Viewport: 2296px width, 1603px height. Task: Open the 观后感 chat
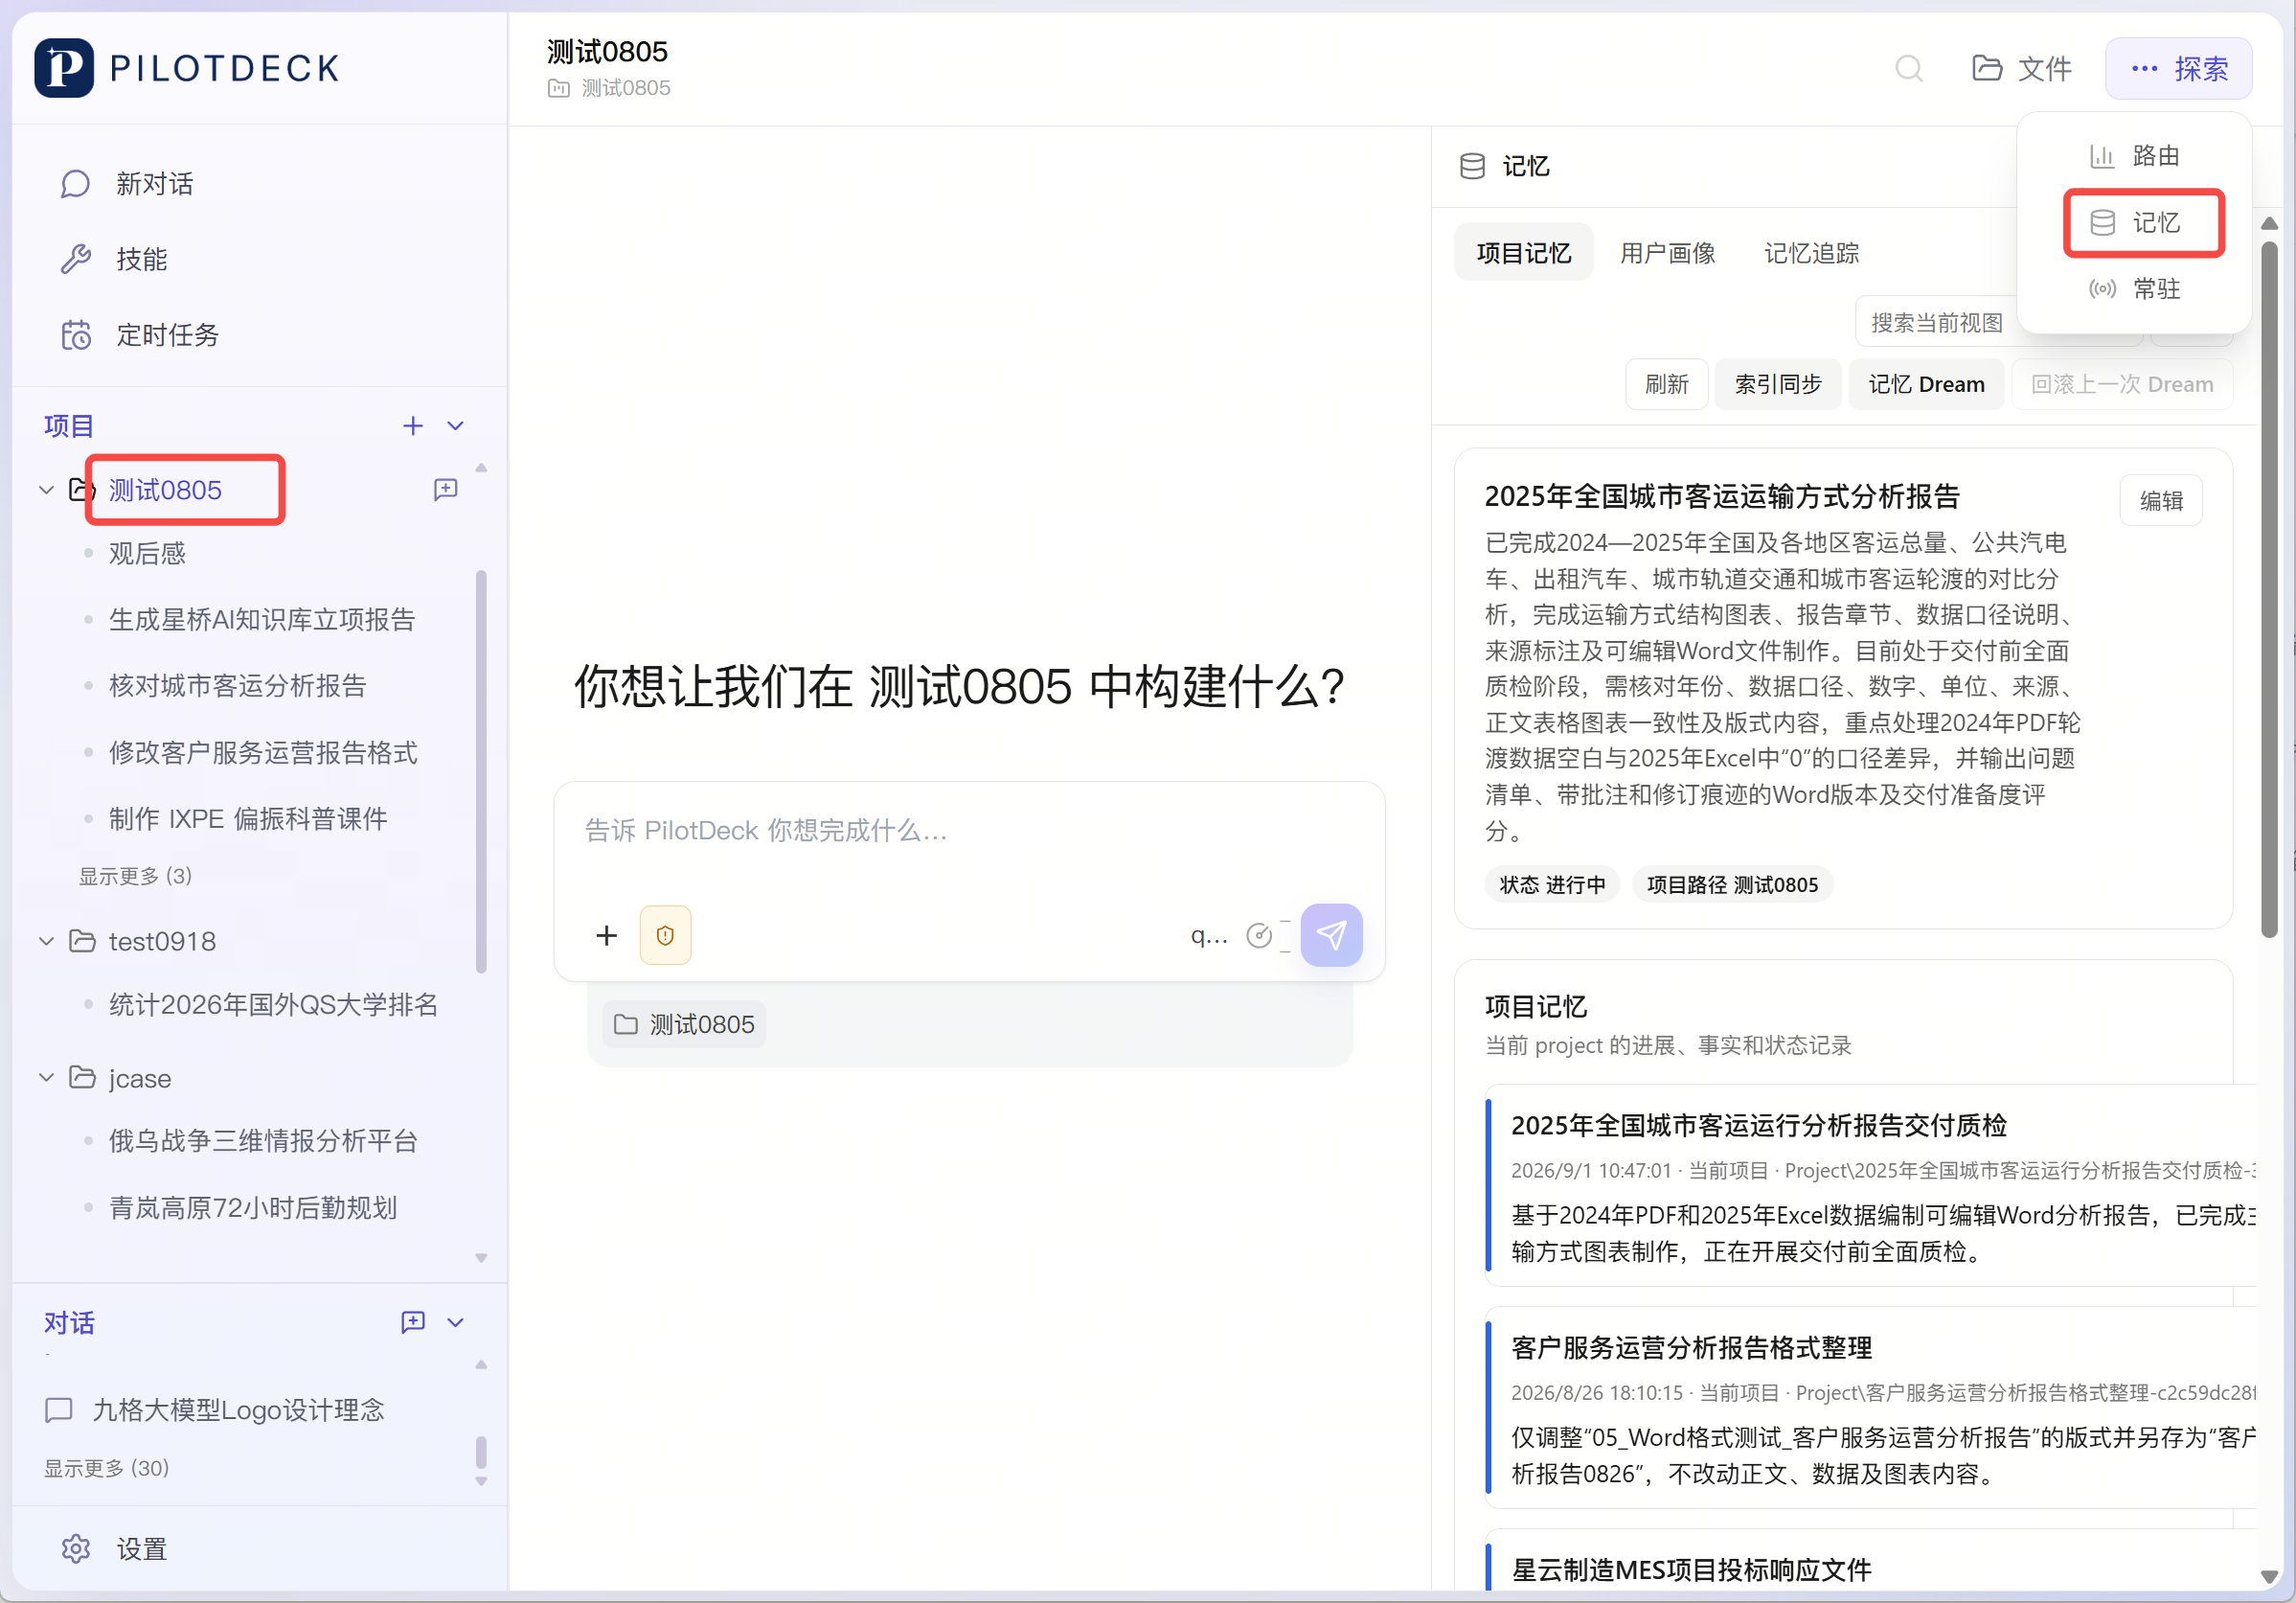pyautogui.click(x=147, y=553)
